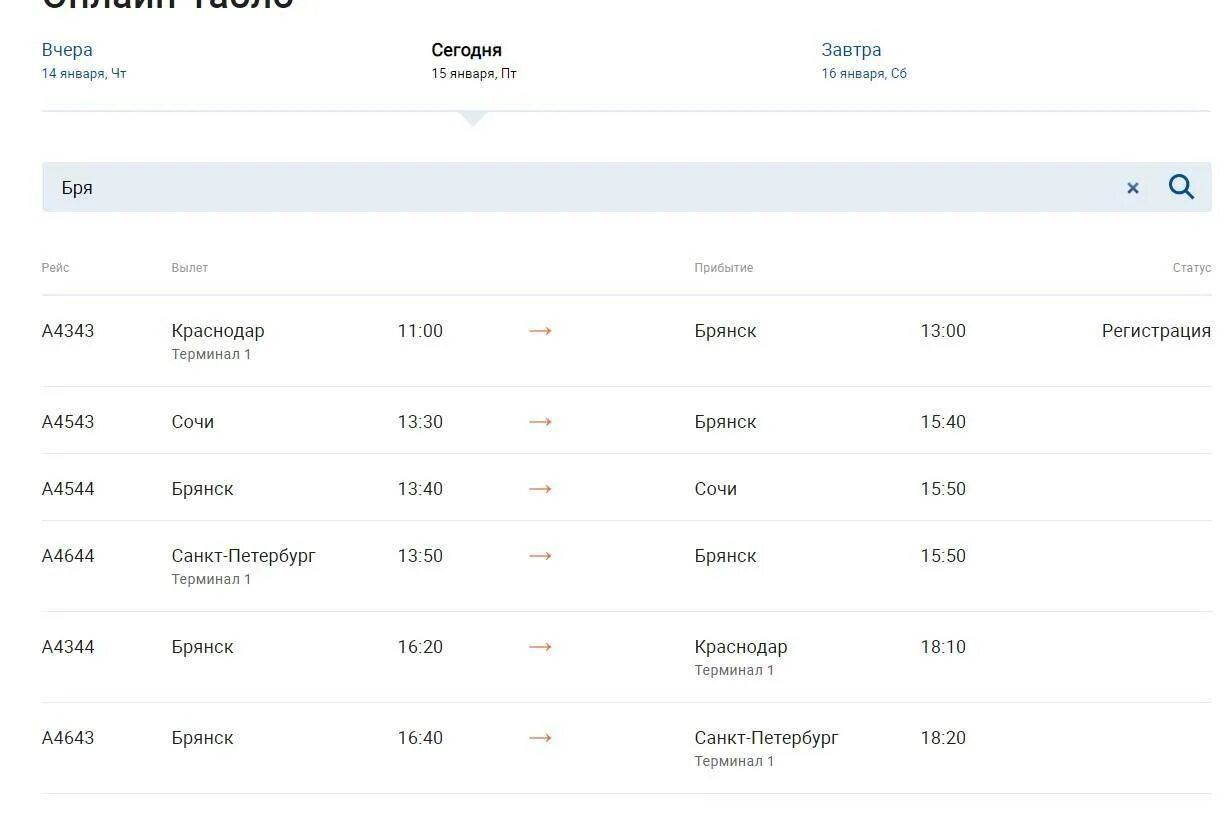This screenshot has width=1228, height=823.
Task: Click into the search field containing Бря
Action: (x=580, y=187)
